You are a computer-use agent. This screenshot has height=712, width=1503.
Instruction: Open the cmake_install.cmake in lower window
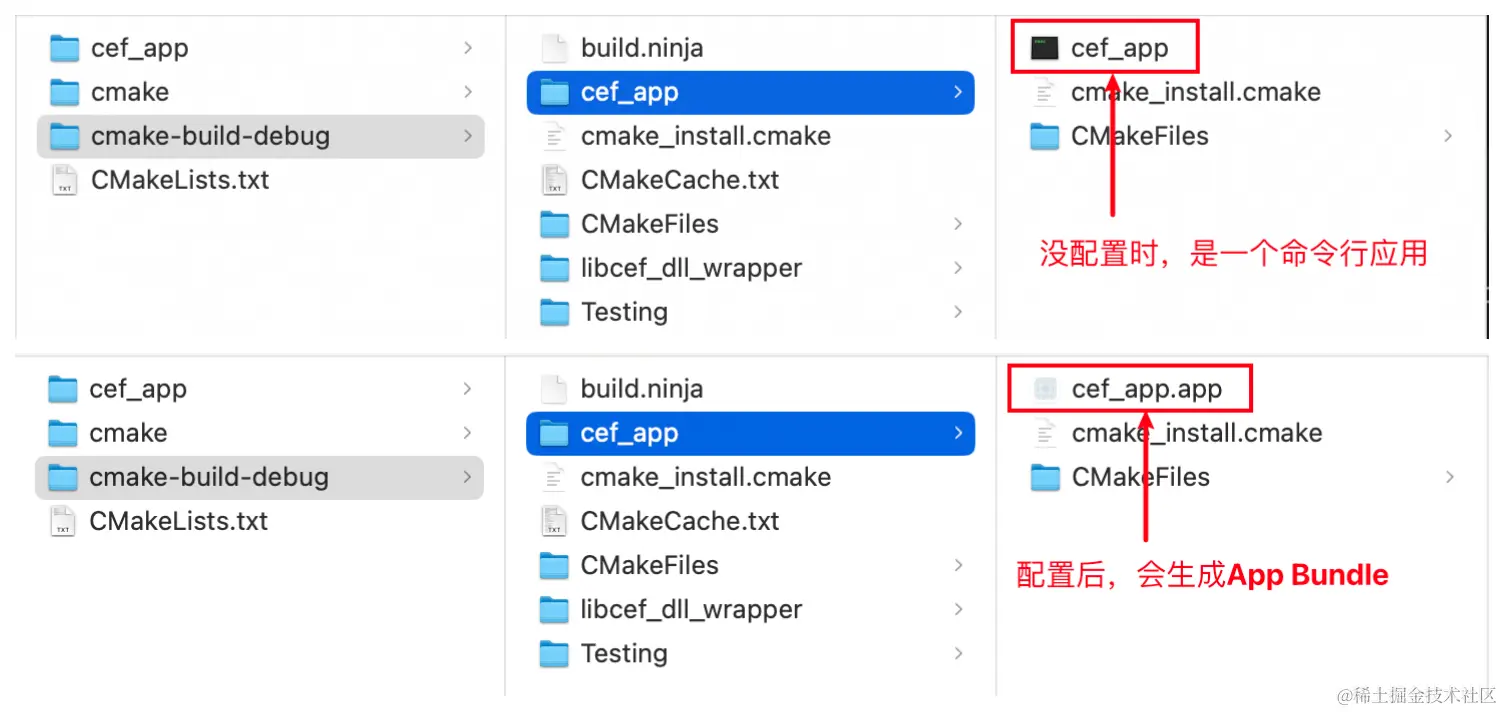tap(705, 477)
